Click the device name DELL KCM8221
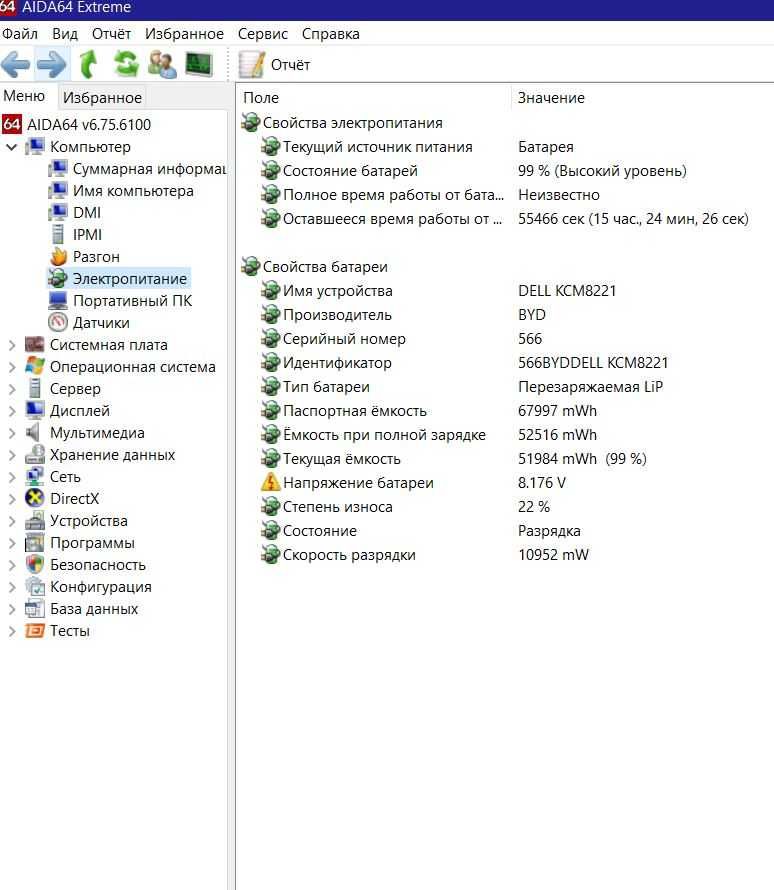Image resolution: width=774 pixels, height=890 pixels. click(567, 291)
